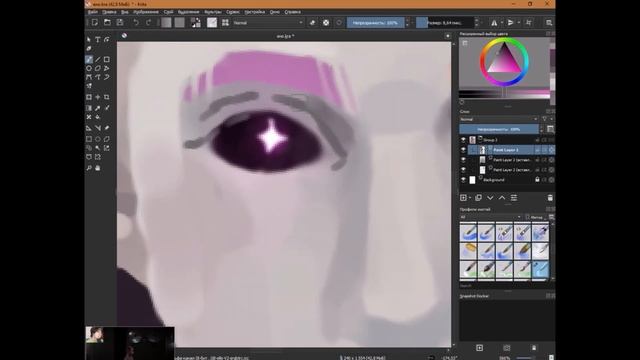
Task: Select the Bezier Curve tool
Action: [89, 77]
